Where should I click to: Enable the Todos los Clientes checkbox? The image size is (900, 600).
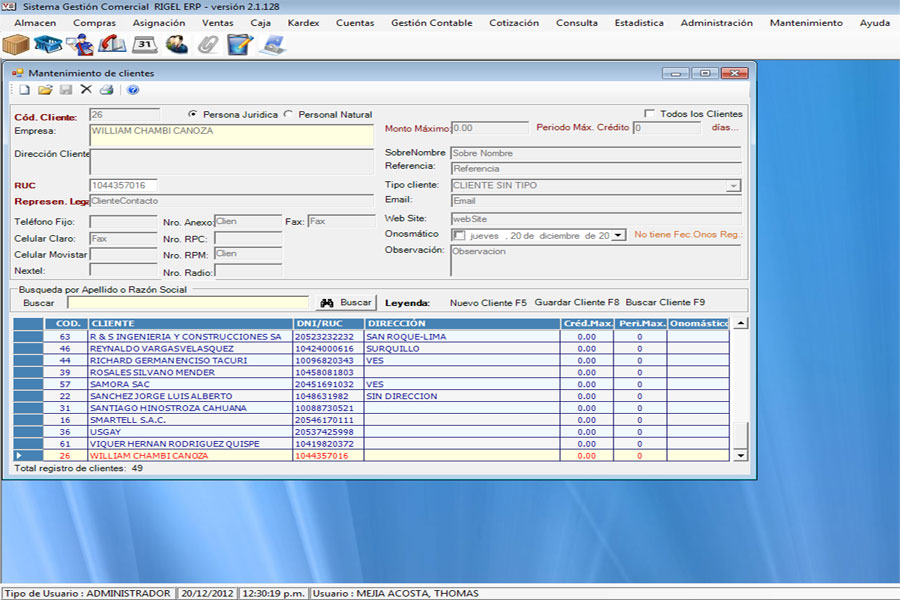tap(650, 114)
